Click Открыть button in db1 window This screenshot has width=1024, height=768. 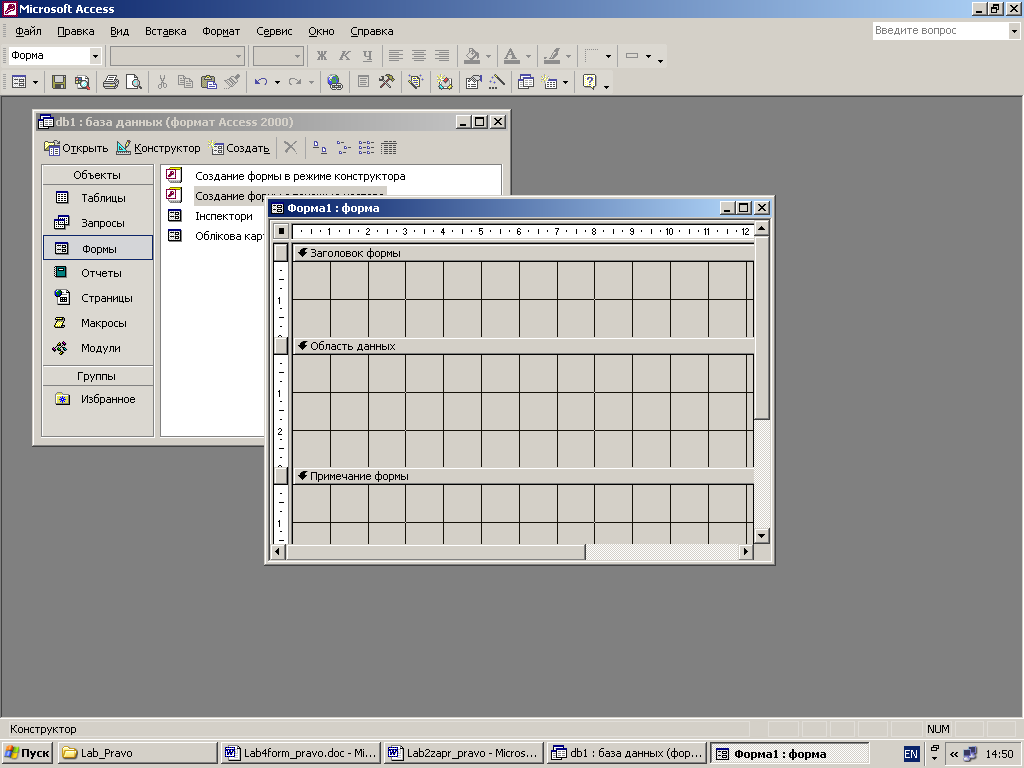pyautogui.click(x=76, y=148)
